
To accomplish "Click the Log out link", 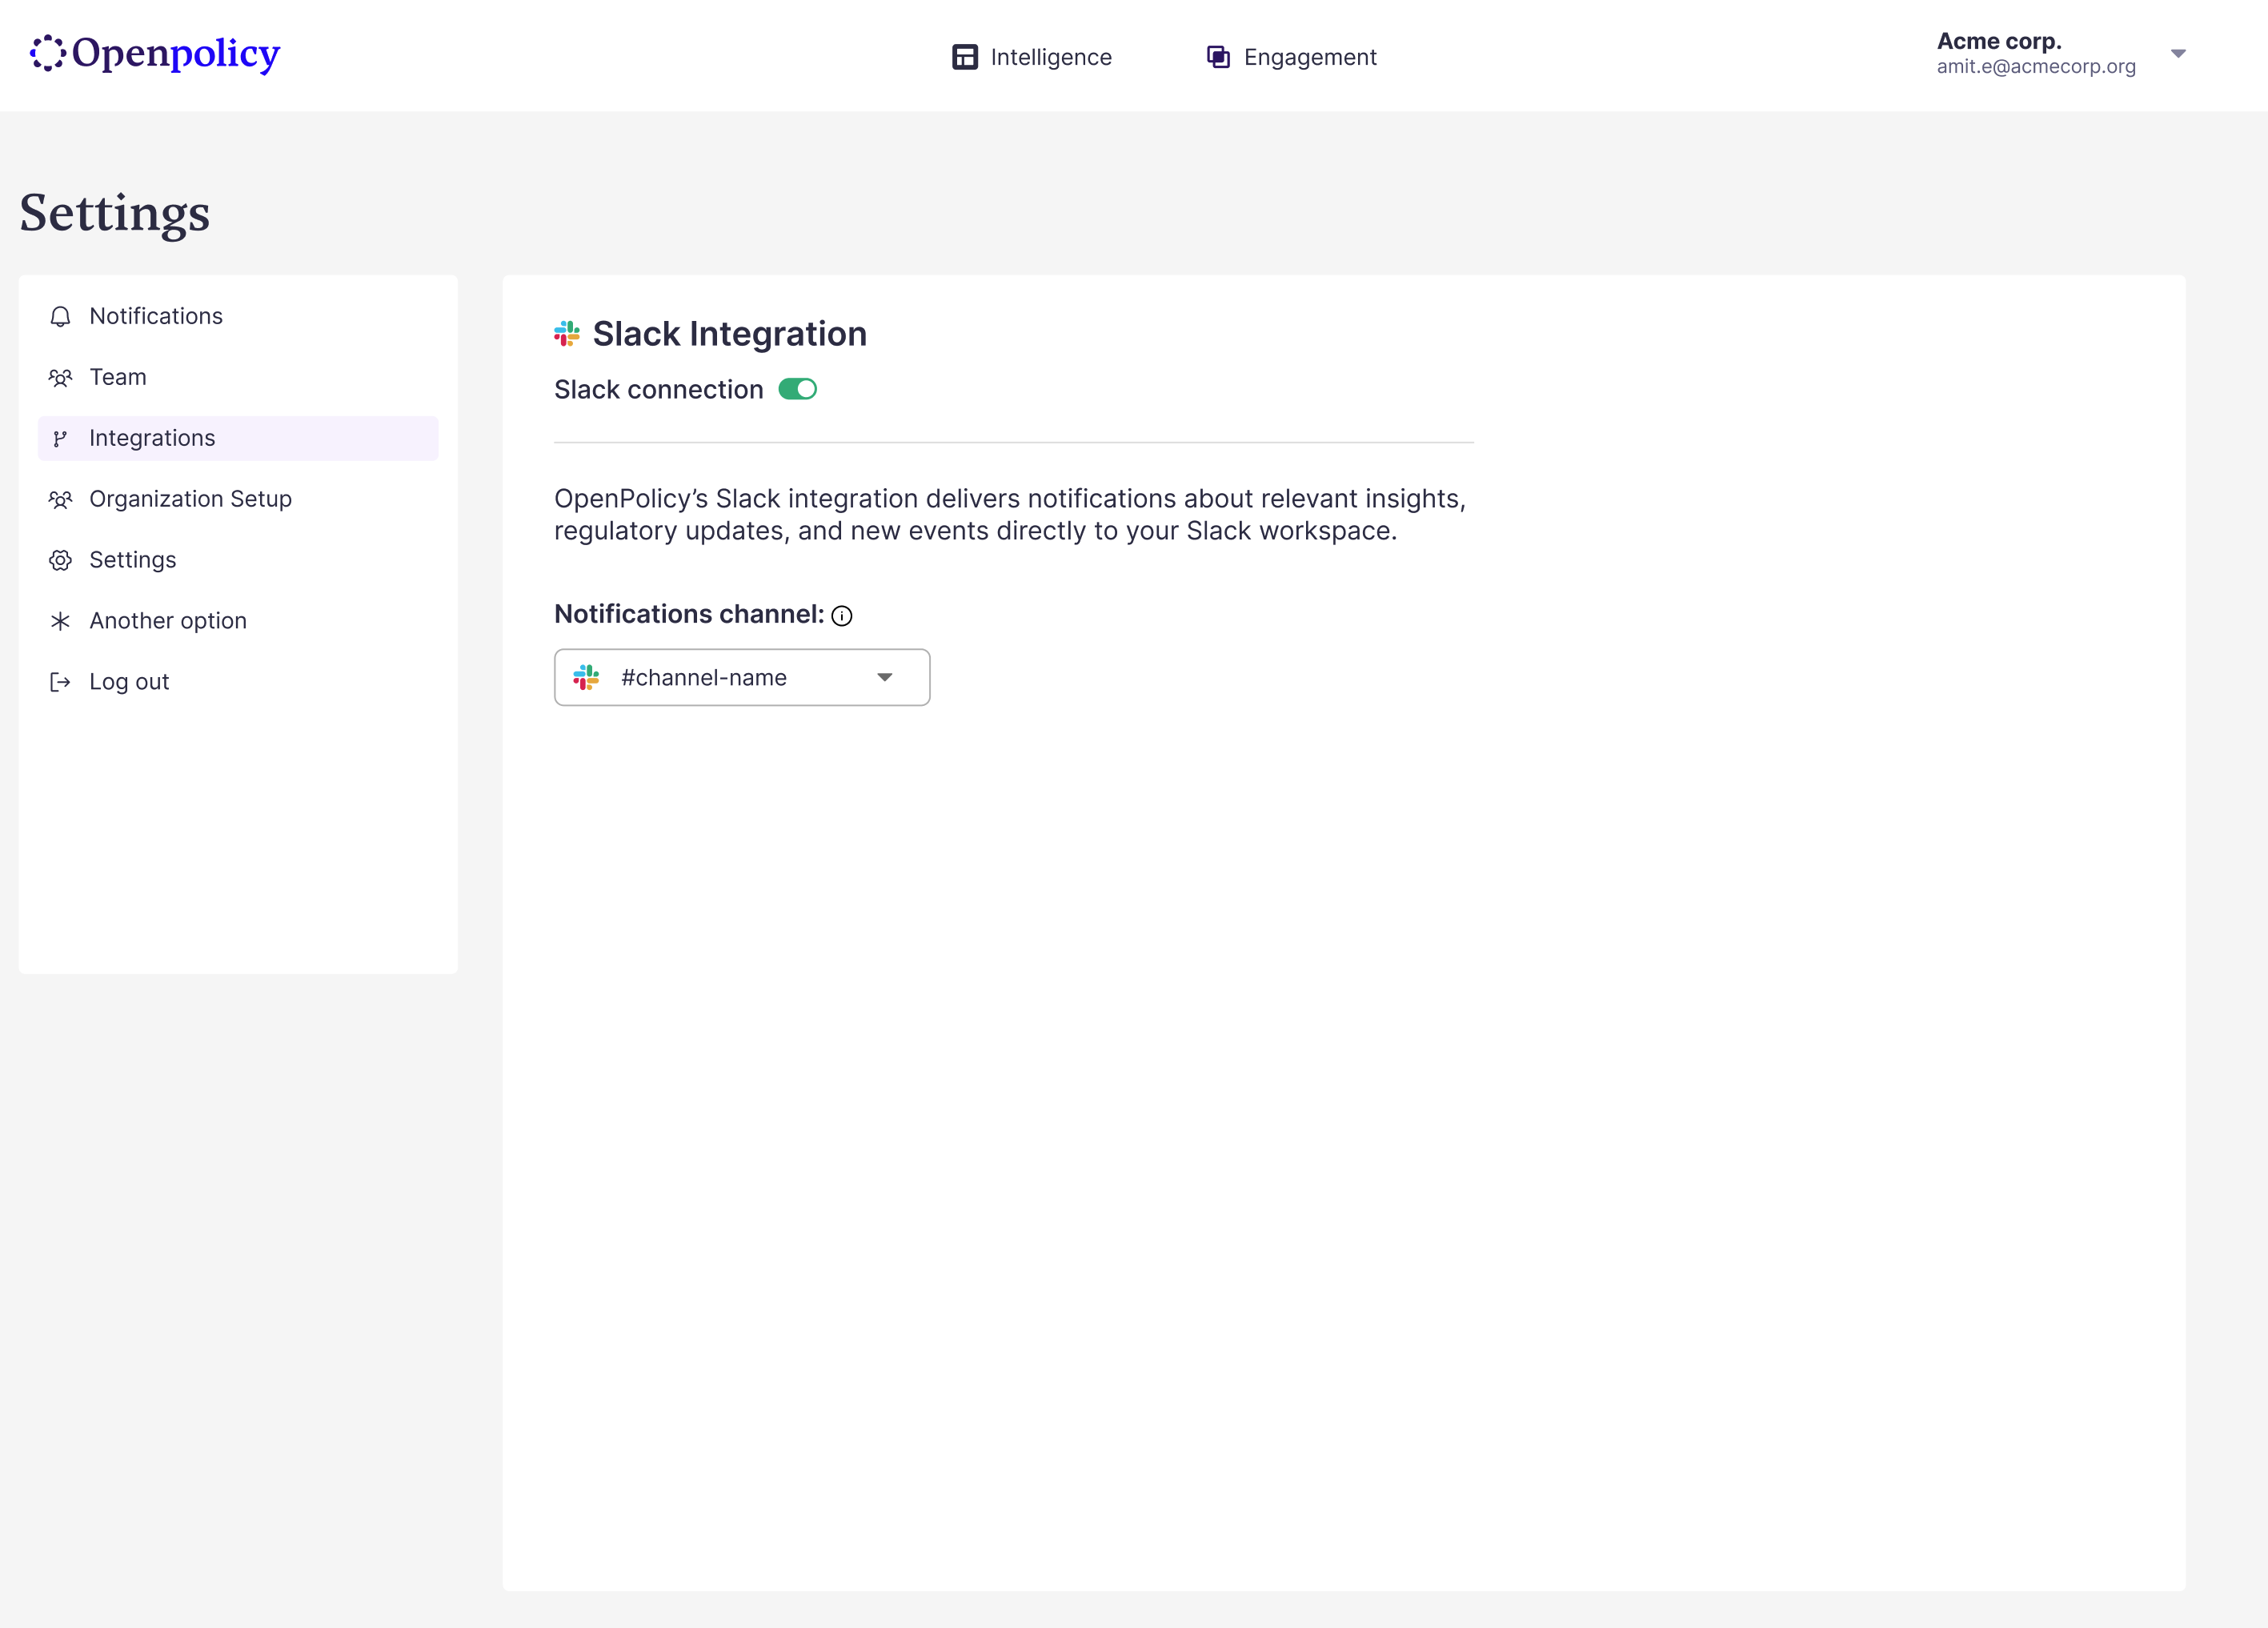I will [129, 682].
